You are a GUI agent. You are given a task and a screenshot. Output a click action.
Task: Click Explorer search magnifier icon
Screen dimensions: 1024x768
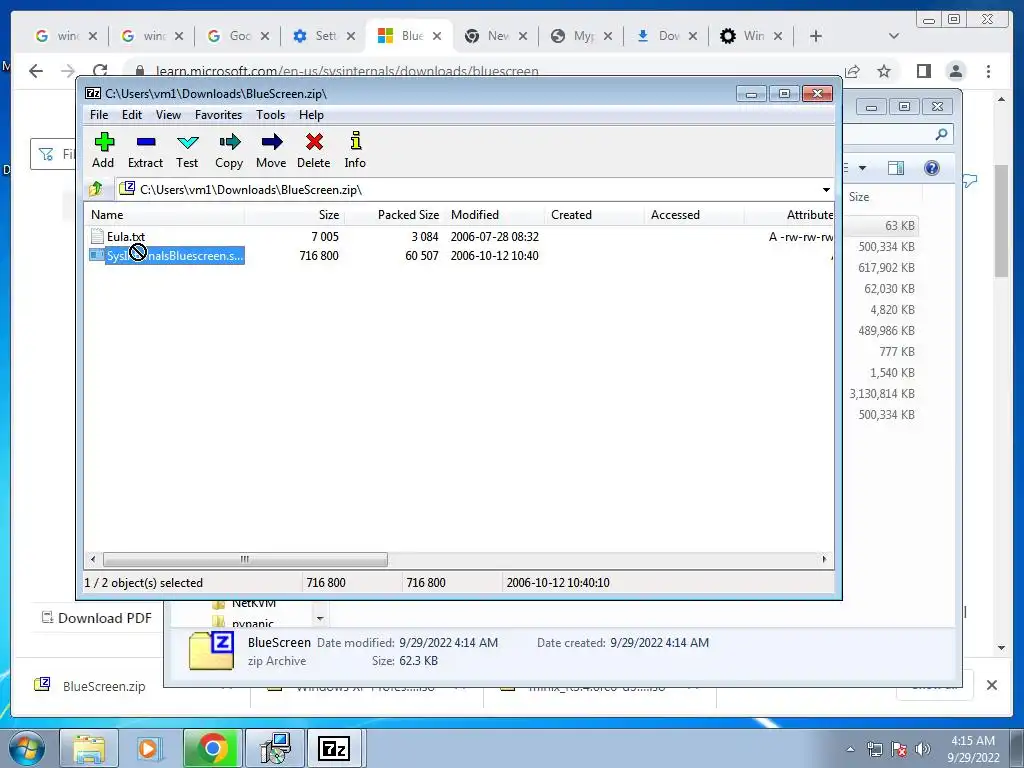click(941, 134)
